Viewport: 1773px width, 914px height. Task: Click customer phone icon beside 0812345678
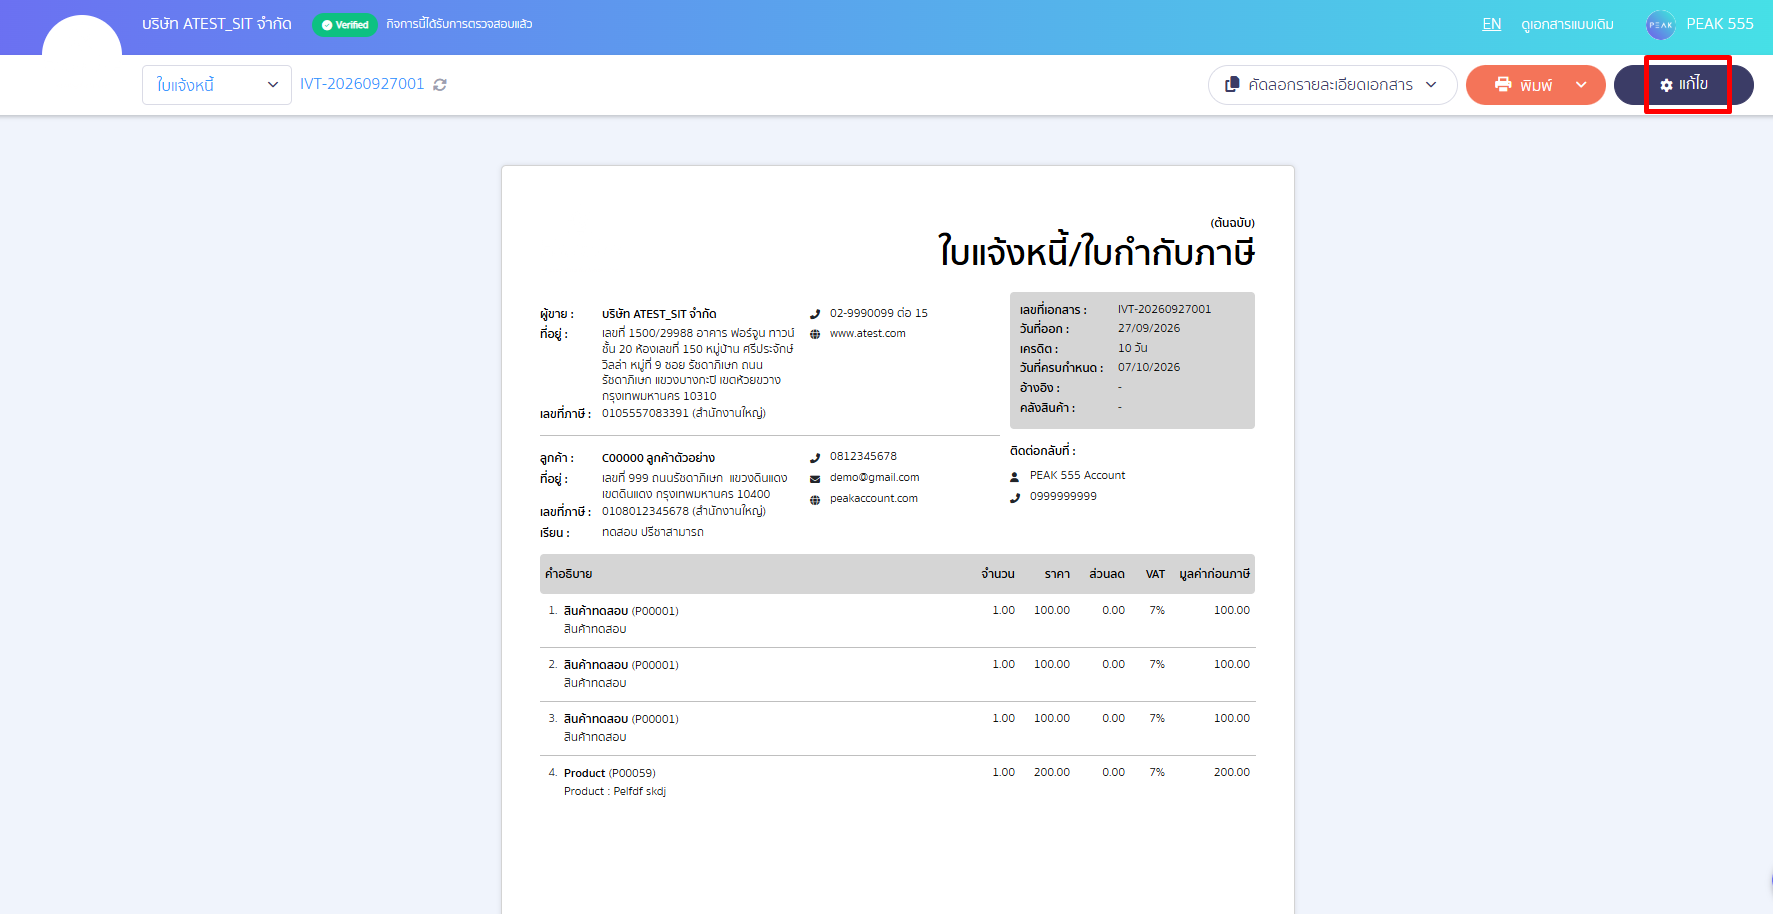[x=815, y=458]
